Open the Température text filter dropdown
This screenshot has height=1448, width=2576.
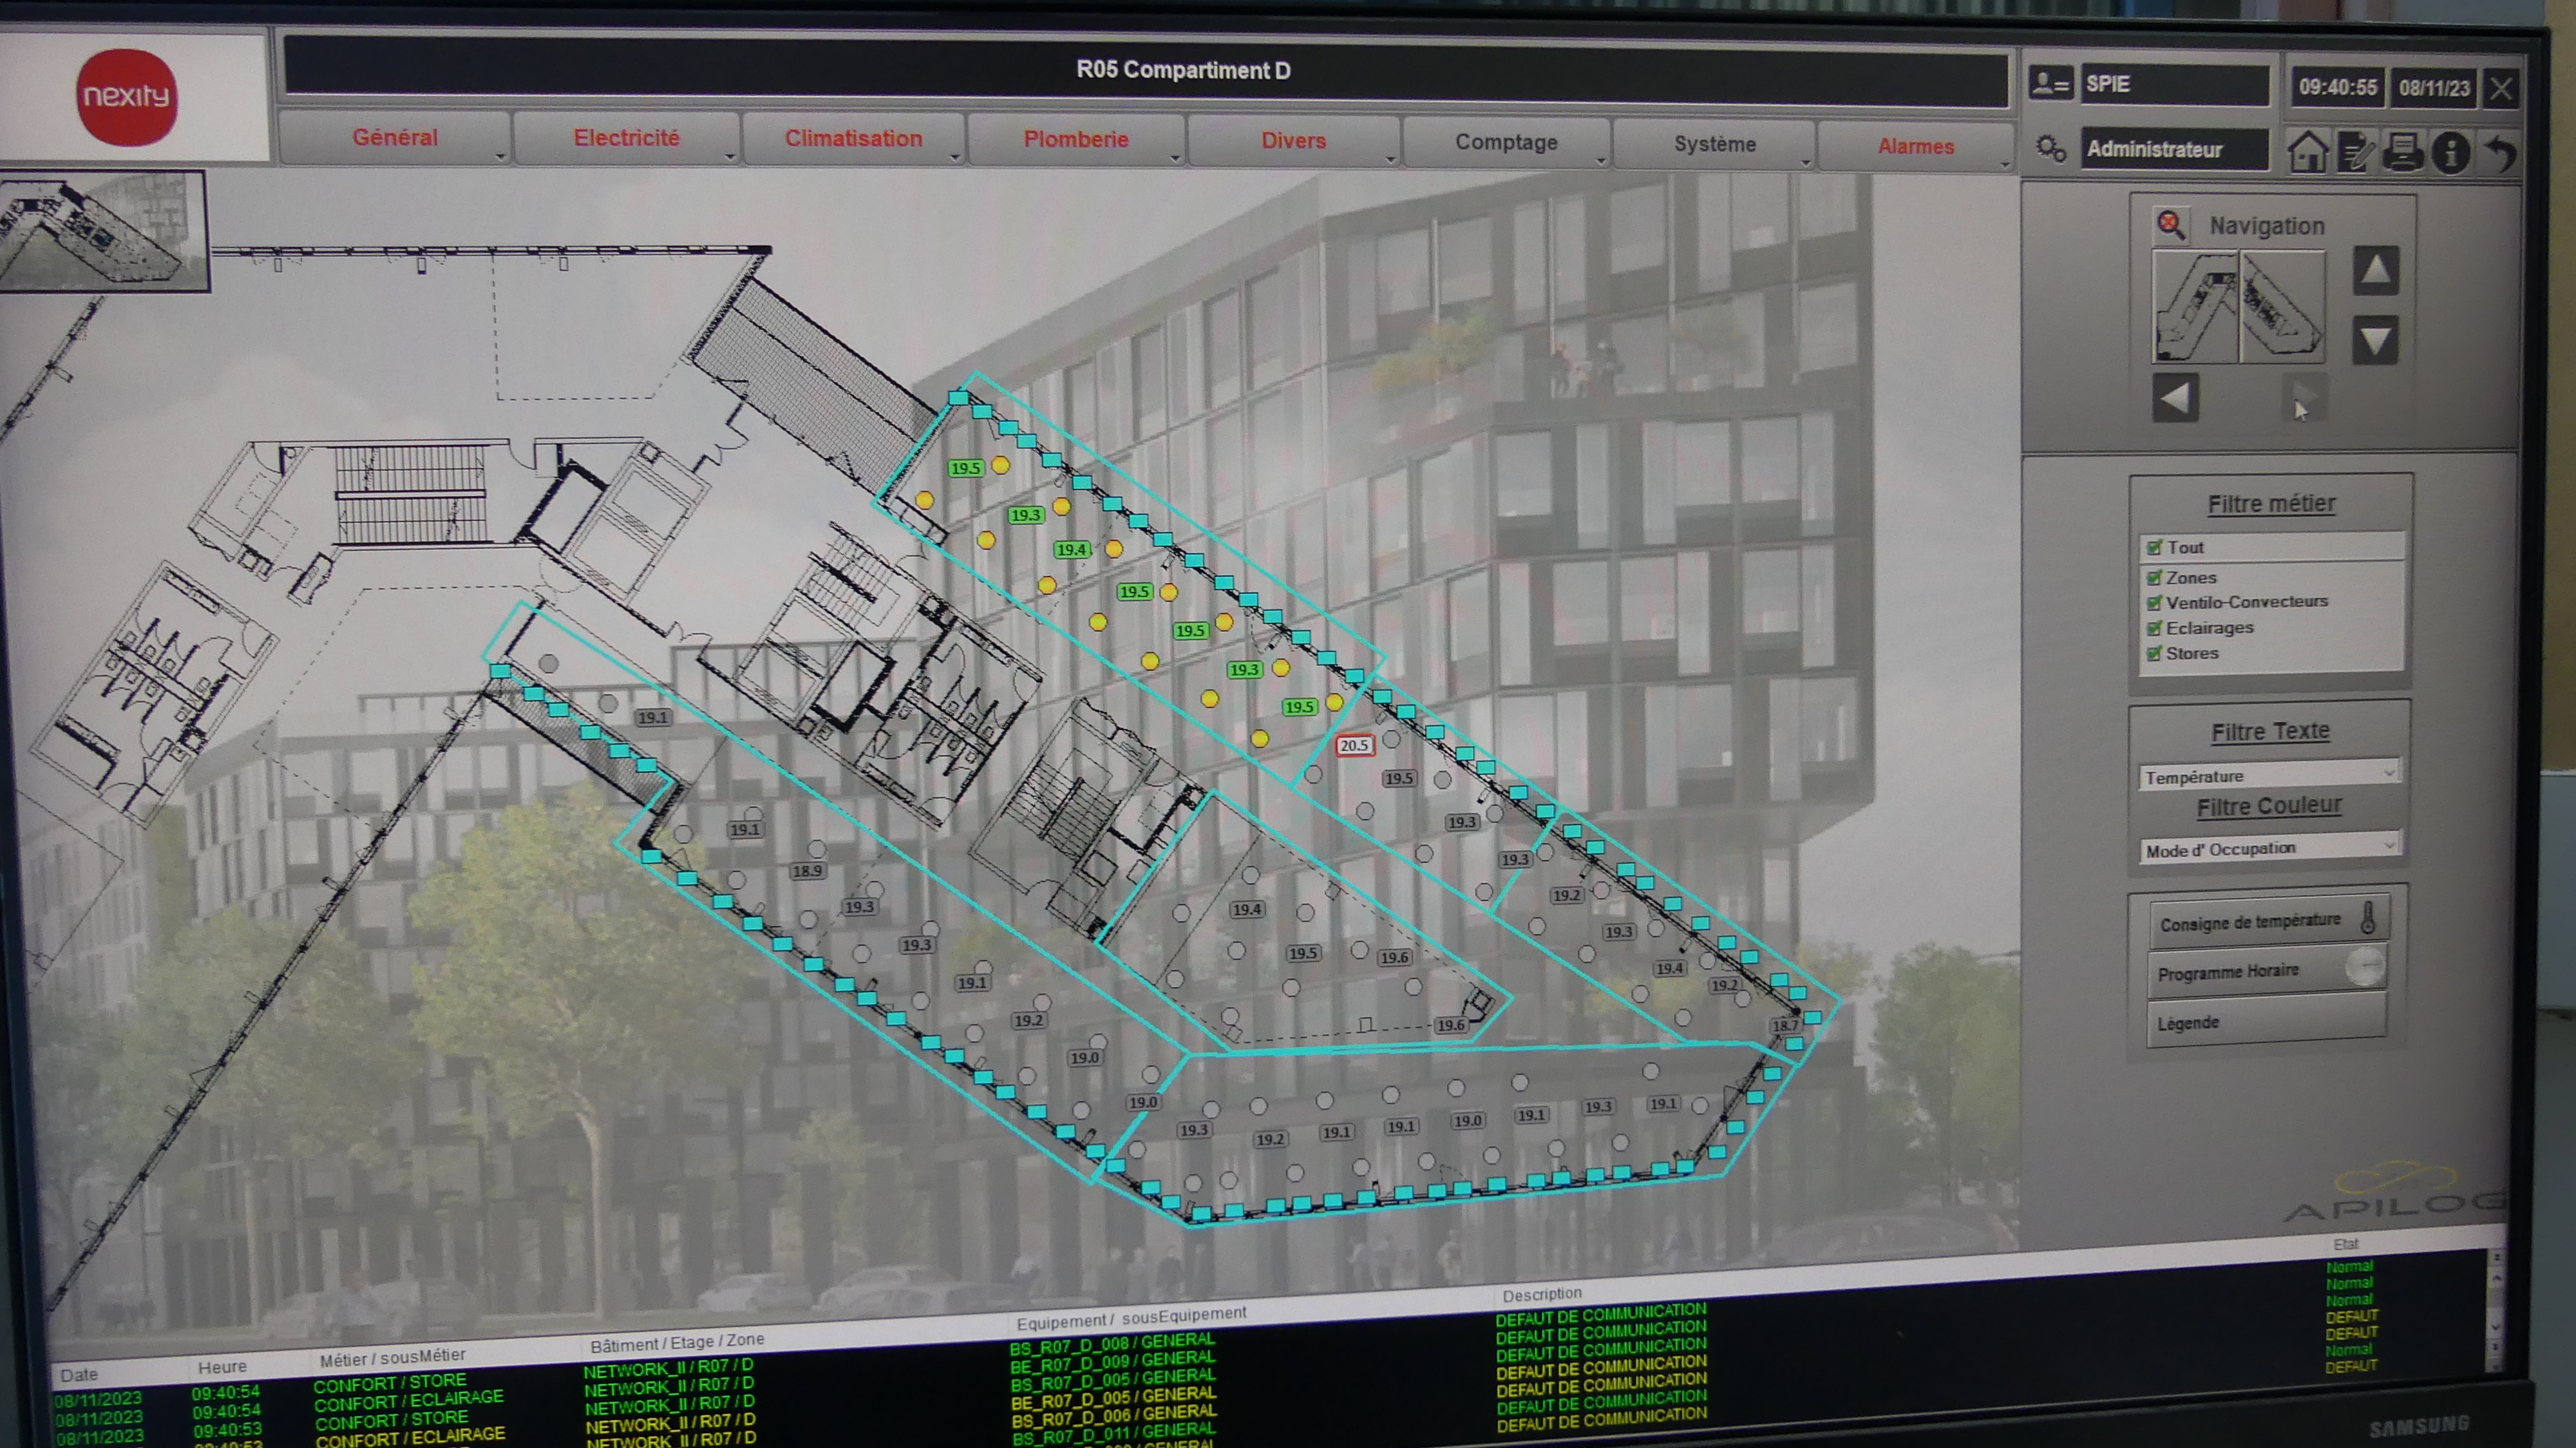pos(2388,772)
